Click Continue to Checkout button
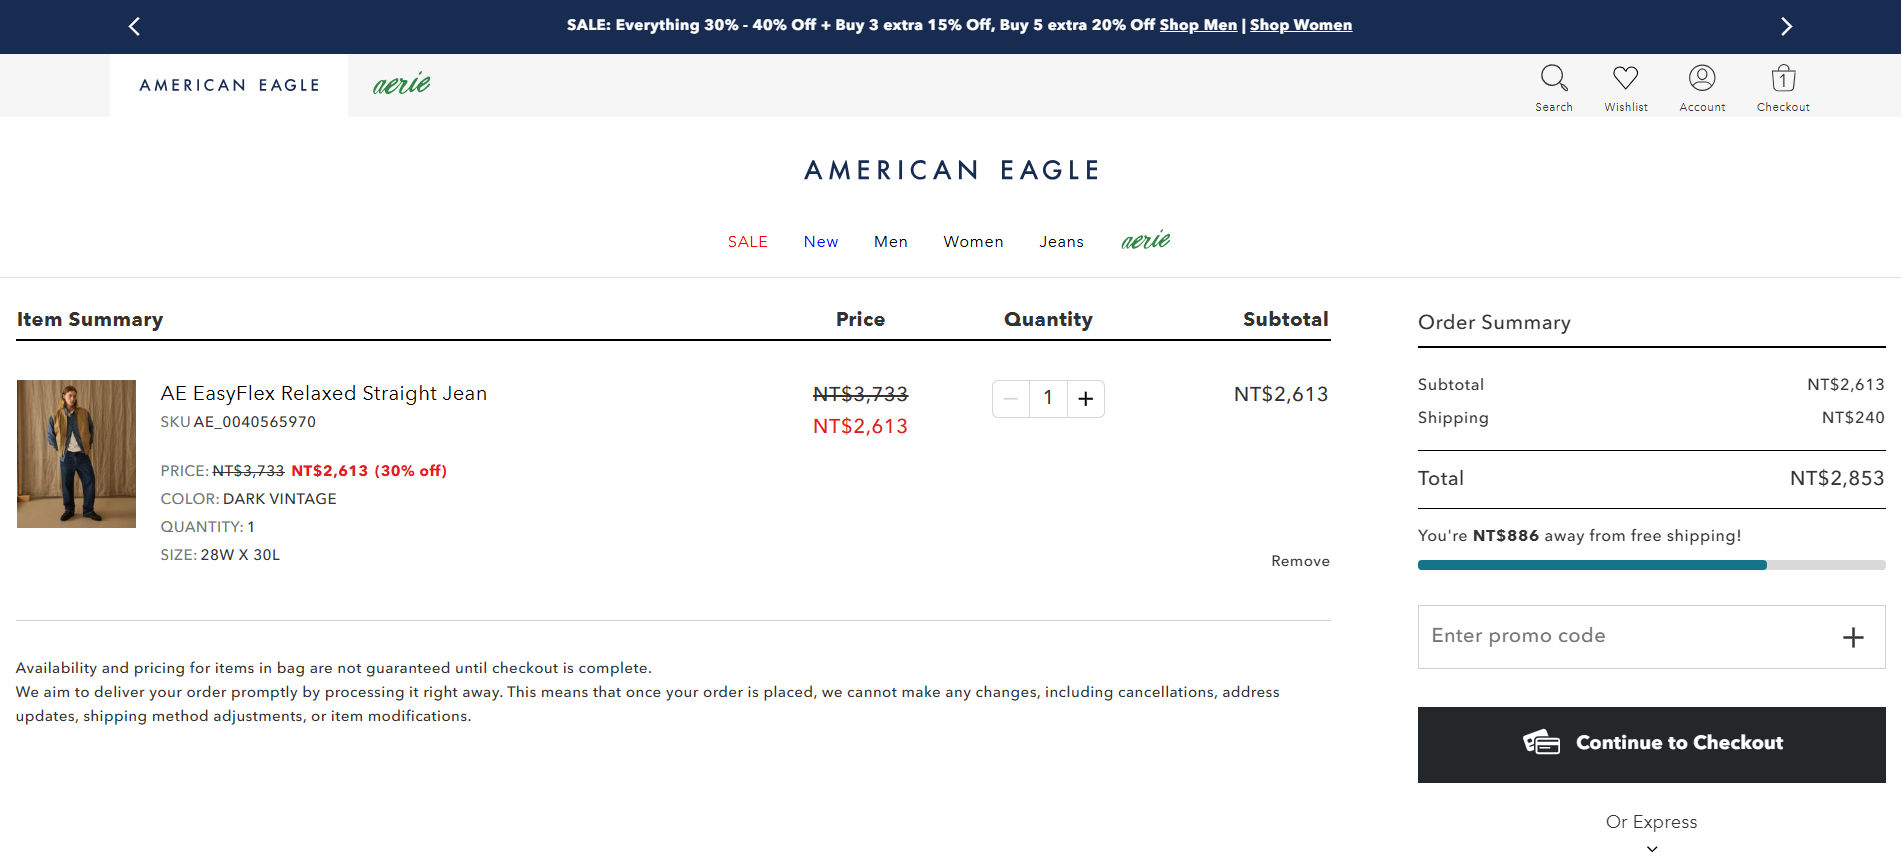 (1651, 744)
